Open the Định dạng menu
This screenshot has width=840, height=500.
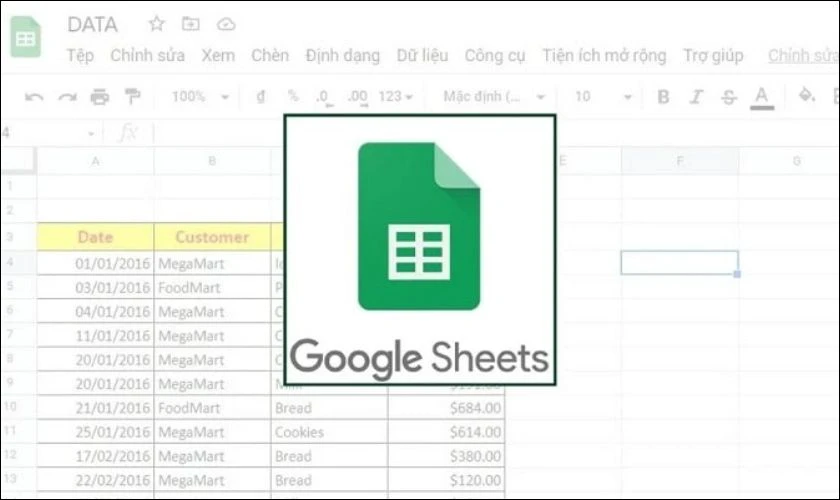point(343,56)
